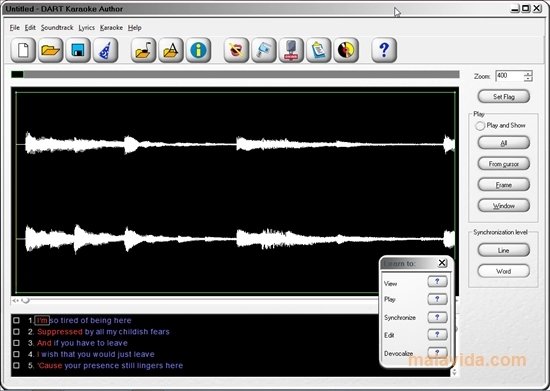Open lyrics with the folder letter-A icon
Viewport: 550px width, 391px height.
171,50
